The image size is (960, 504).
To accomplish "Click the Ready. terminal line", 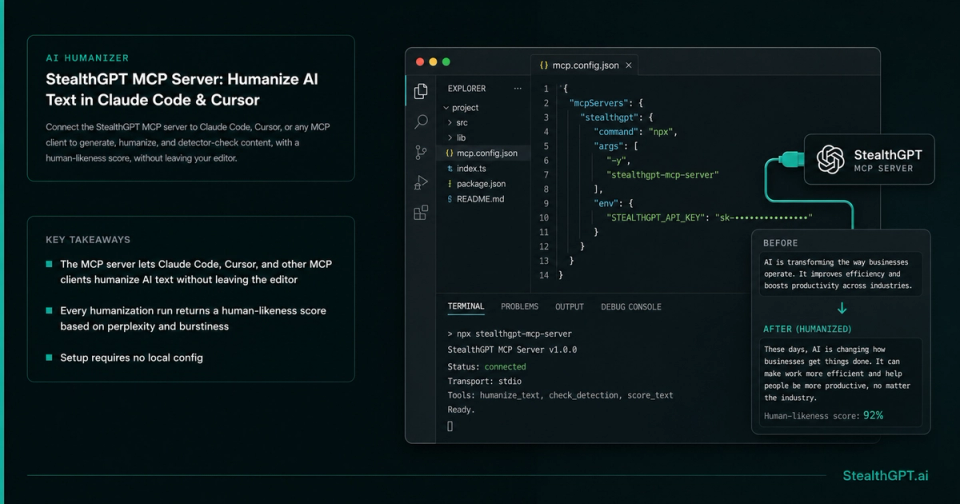I will click(x=460, y=410).
